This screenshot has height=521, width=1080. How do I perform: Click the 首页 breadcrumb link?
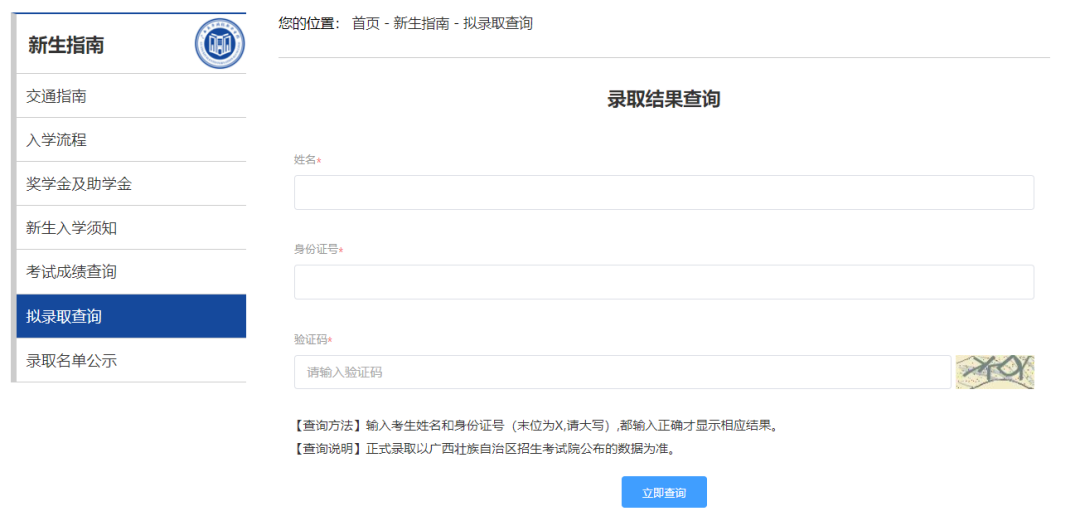click(x=365, y=23)
